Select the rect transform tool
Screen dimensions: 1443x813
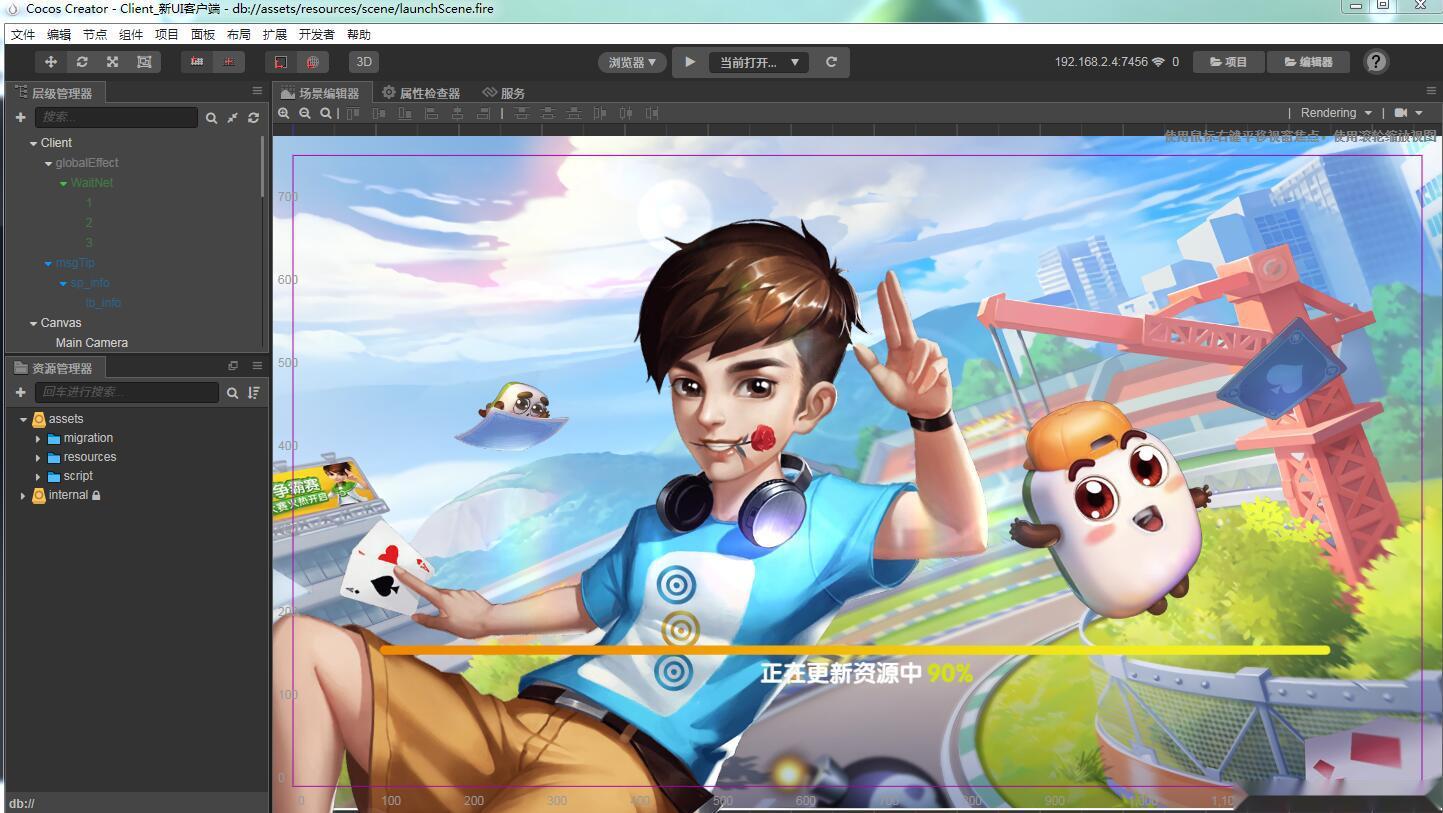coord(144,62)
